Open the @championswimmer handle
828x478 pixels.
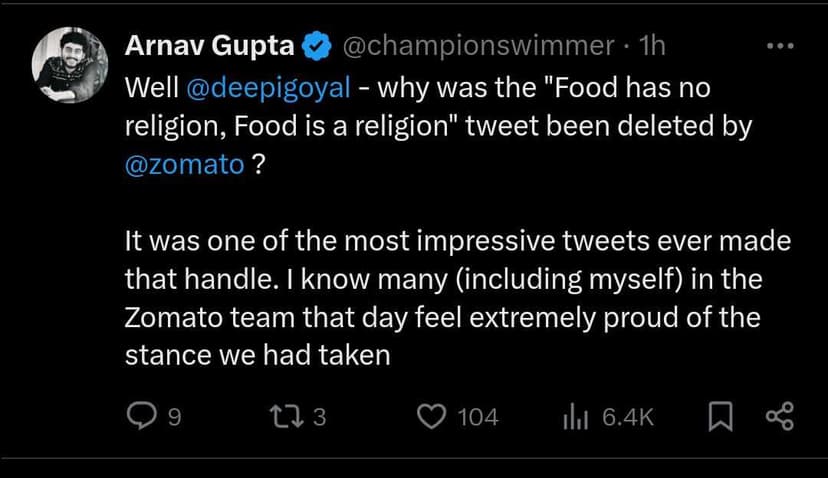point(478,45)
